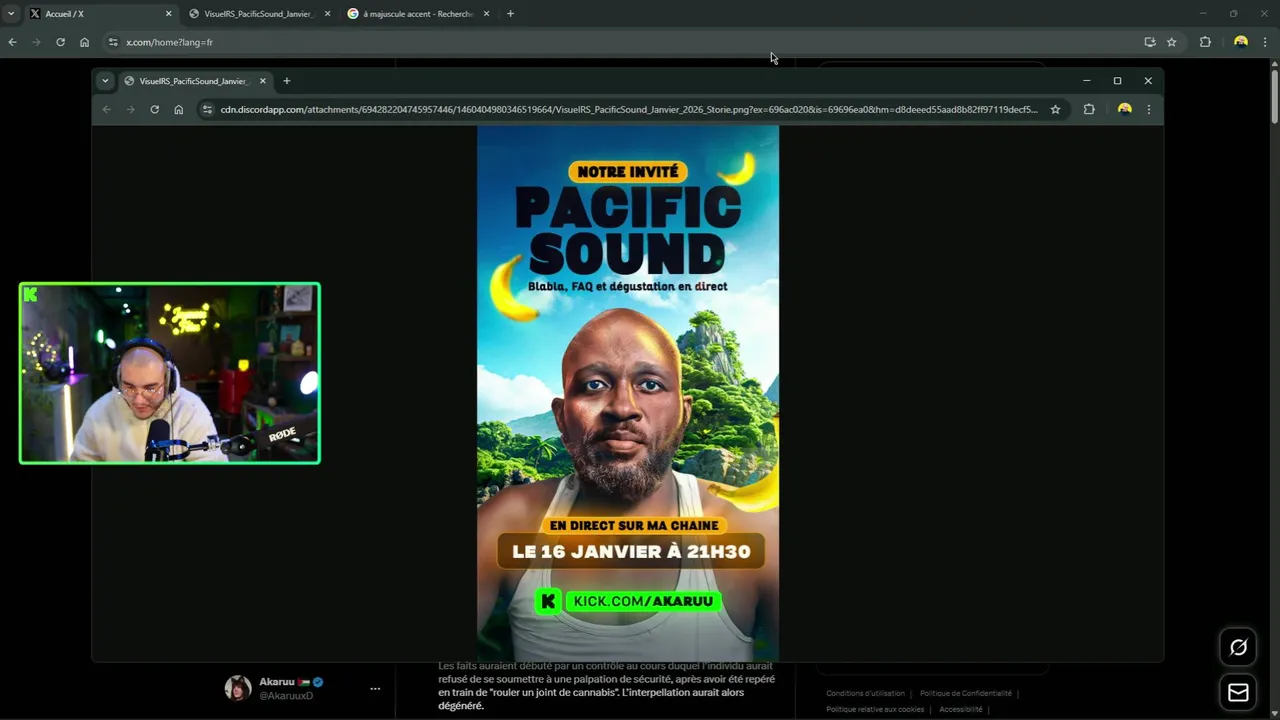1280x720 pixels.
Task: Open a new tab in the back window
Action: pyautogui.click(x=510, y=14)
